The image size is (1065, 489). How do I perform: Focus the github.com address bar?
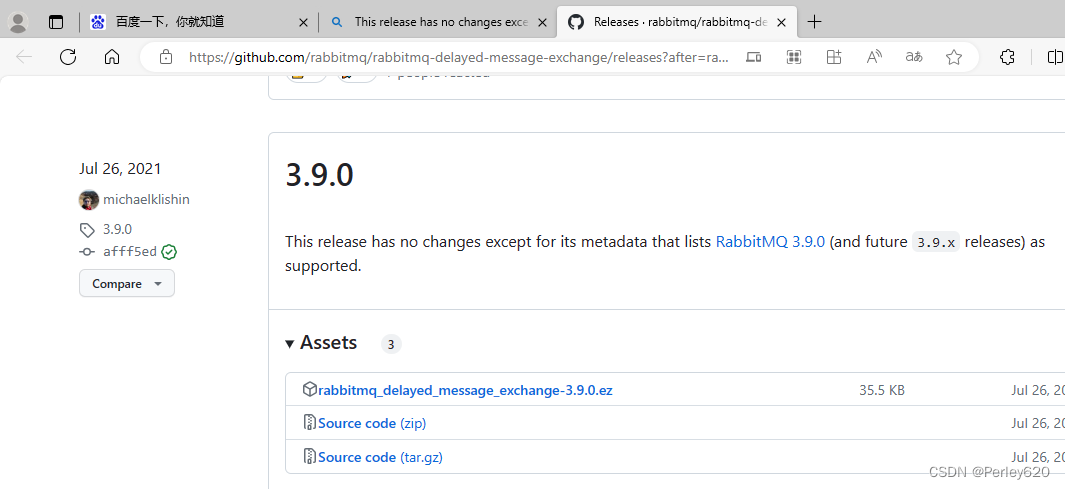(x=458, y=57)
